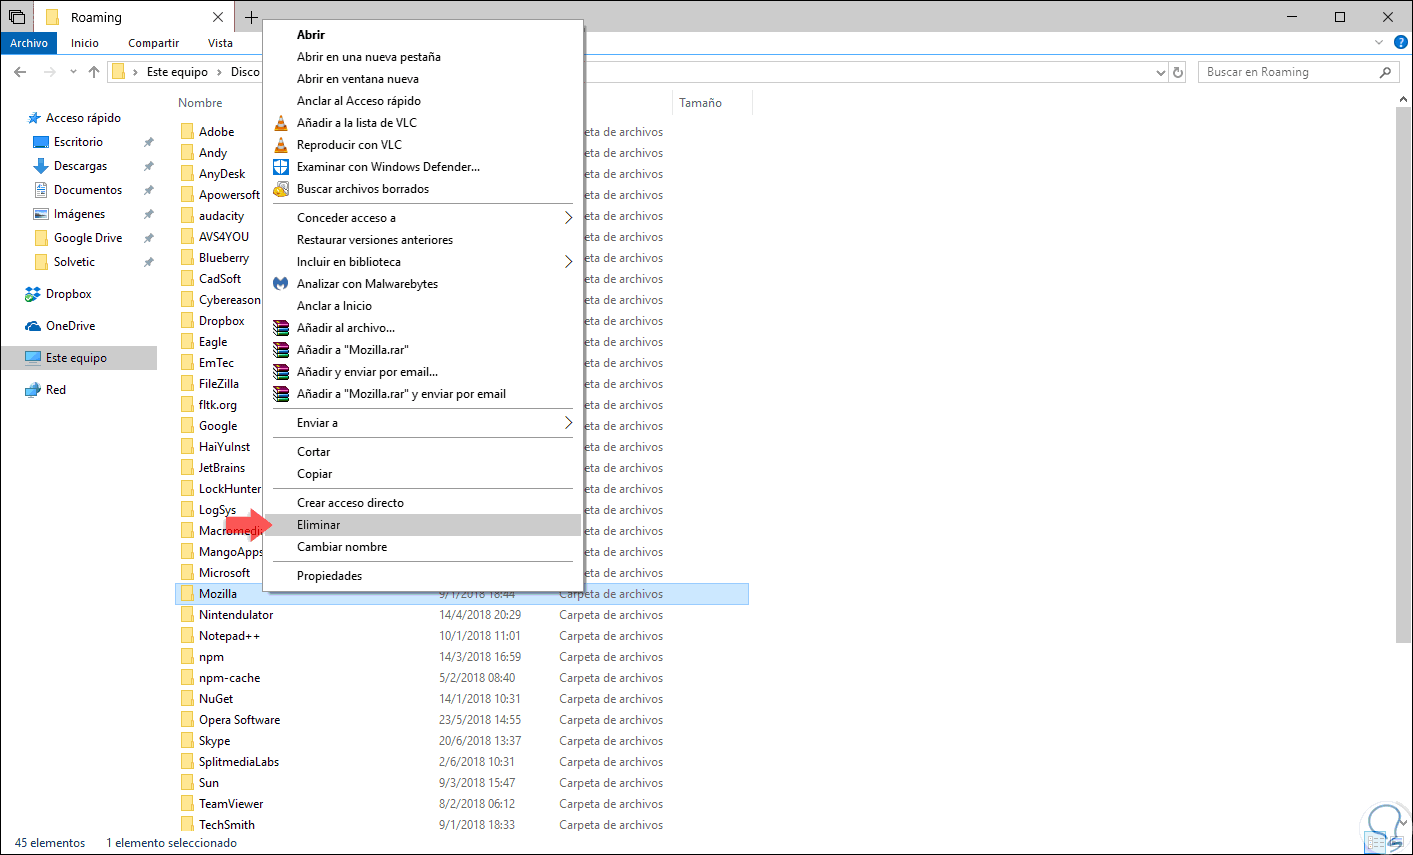This screenshot has width=1413, height=855.
Task: Open the Inicio ribbon tab
Action: point(85,43)
